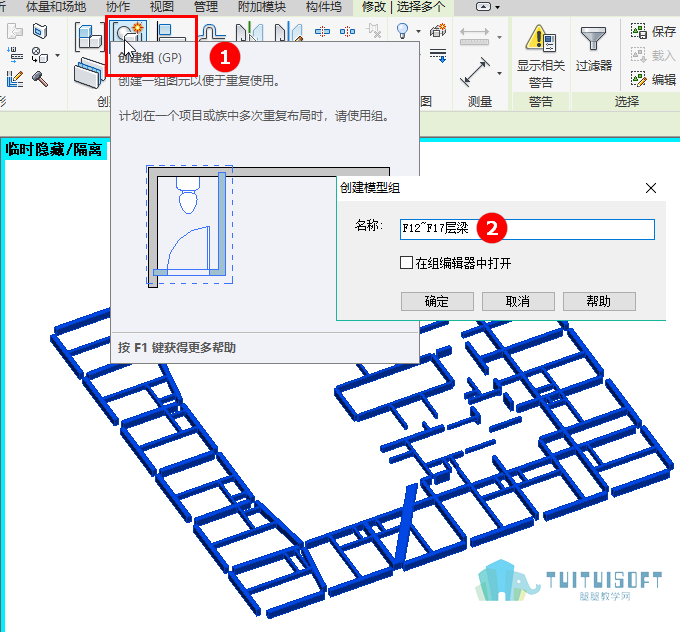Open dropdown beside ribbon minimize button
The height and width of the screenshot is (632, 680).
pos(497,7)
